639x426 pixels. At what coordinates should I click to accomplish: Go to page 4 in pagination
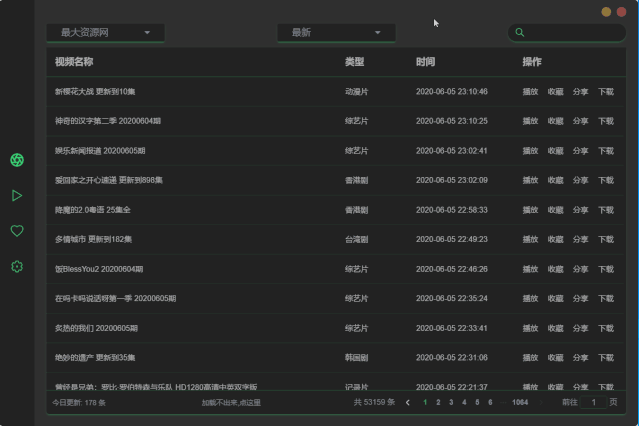point(464,402)
